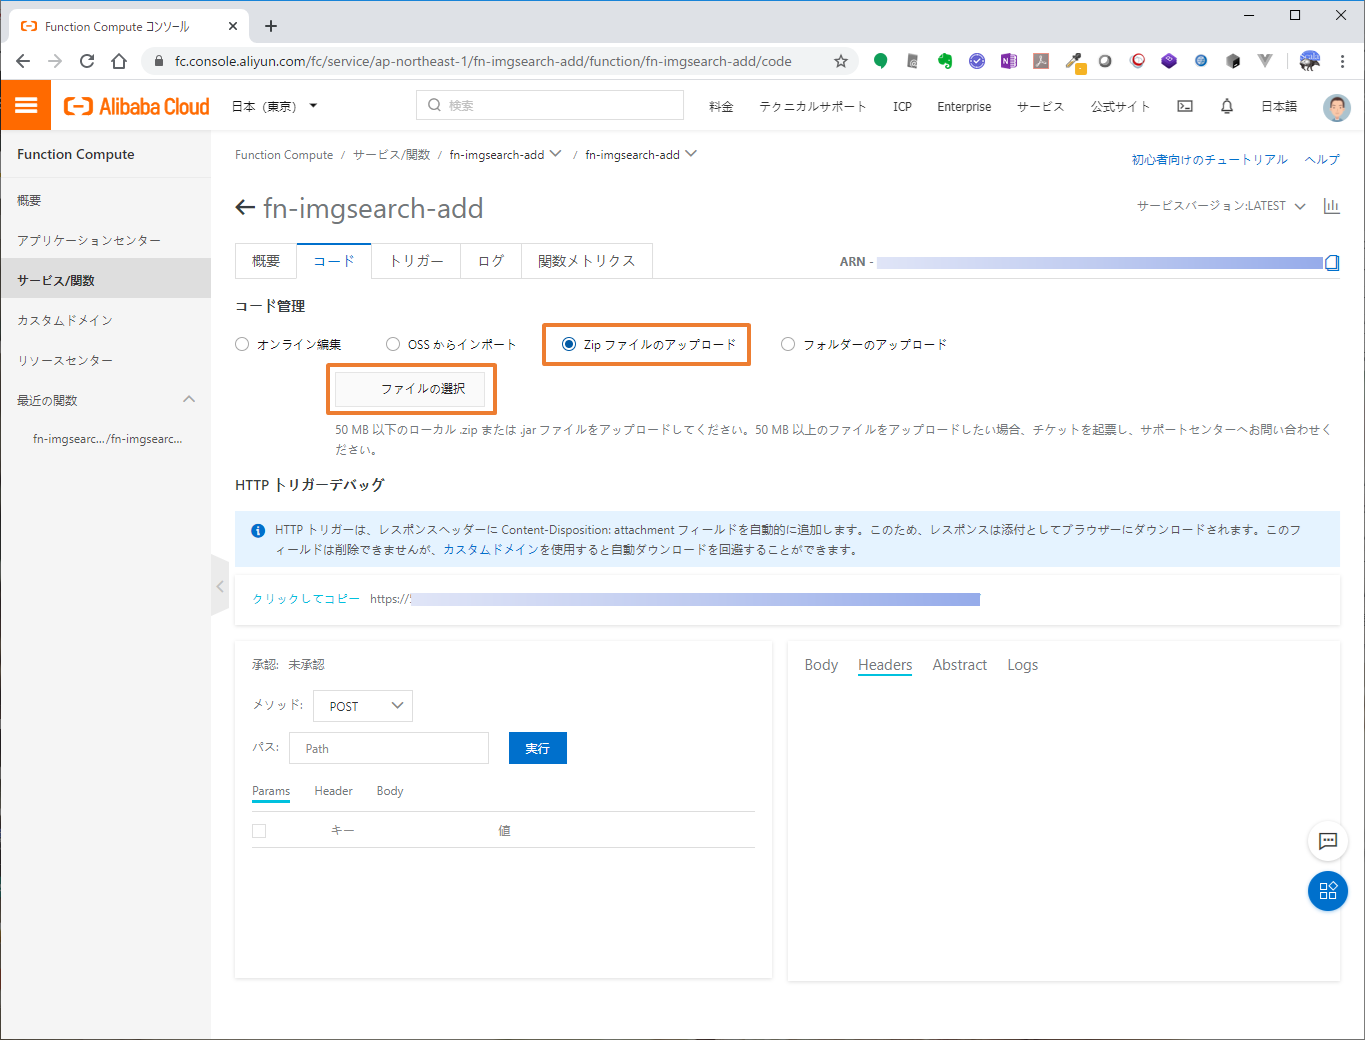
Task: Close the Function Compute browser tab
Action: [233, 27]
